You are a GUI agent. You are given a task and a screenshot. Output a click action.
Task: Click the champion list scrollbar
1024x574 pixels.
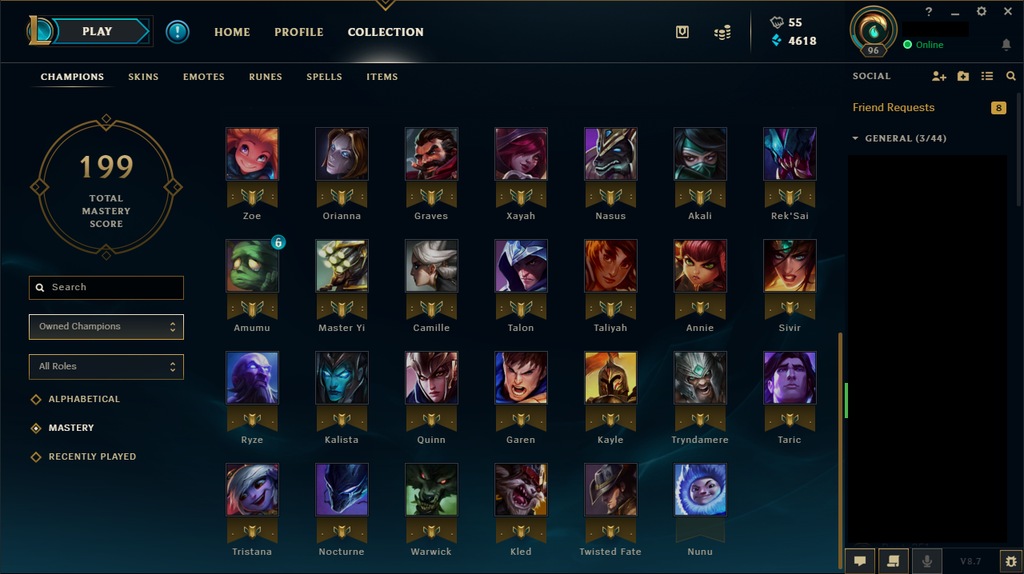tap(840, 451)
